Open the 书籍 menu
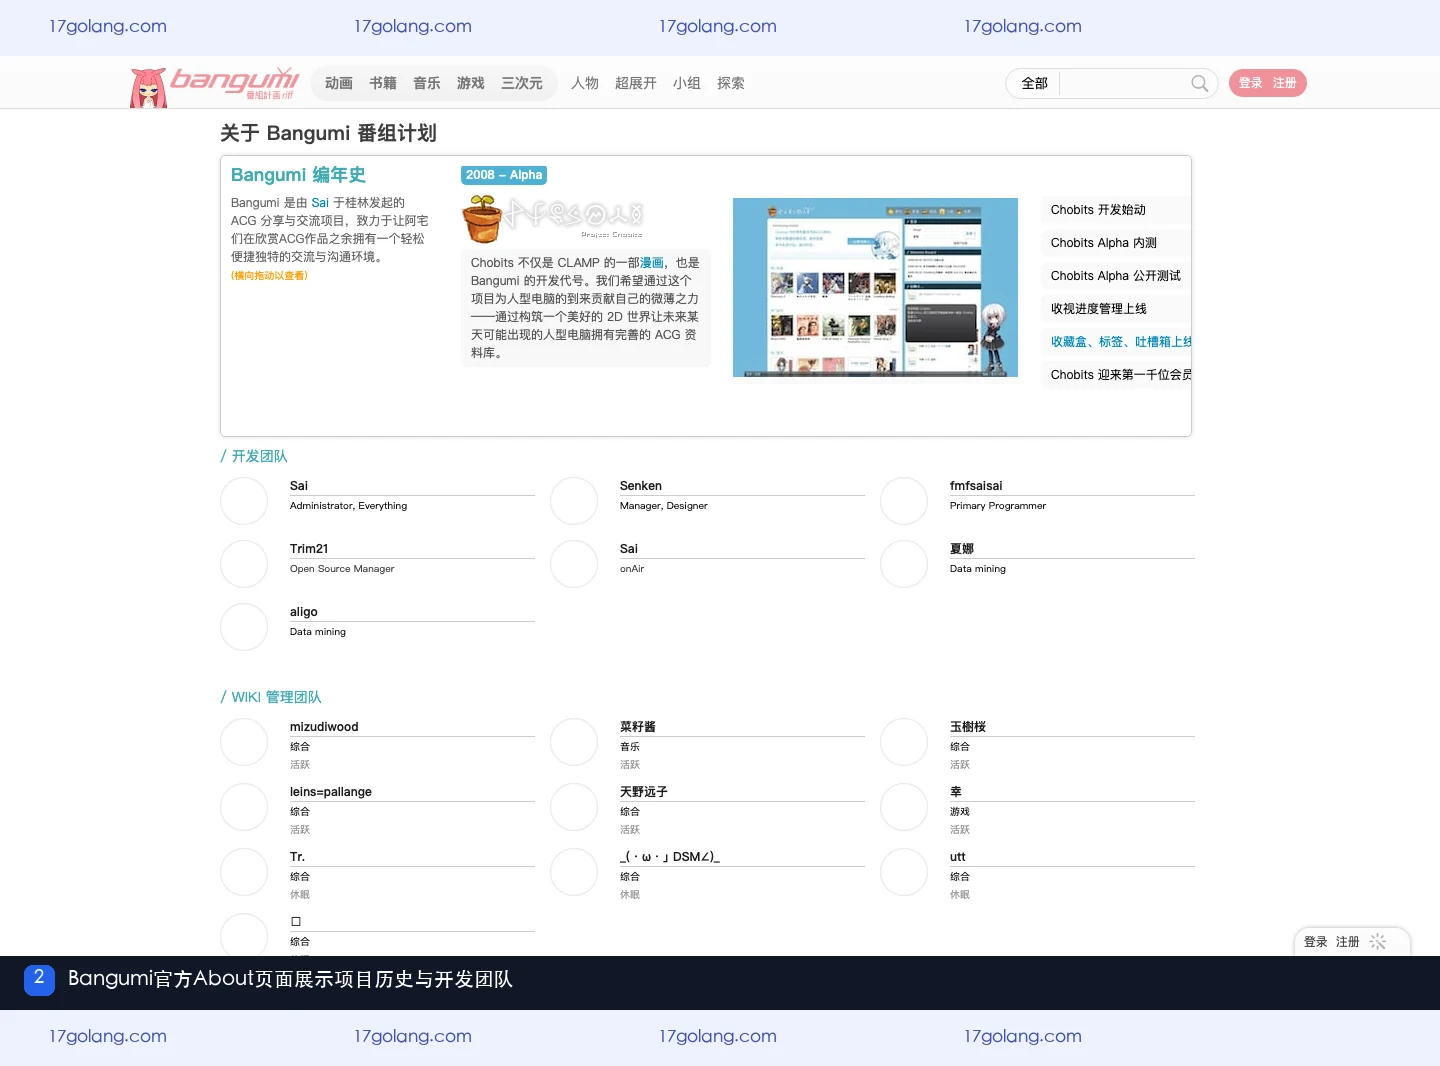This screenshot has width=1440, height=1066. point(383,83)
